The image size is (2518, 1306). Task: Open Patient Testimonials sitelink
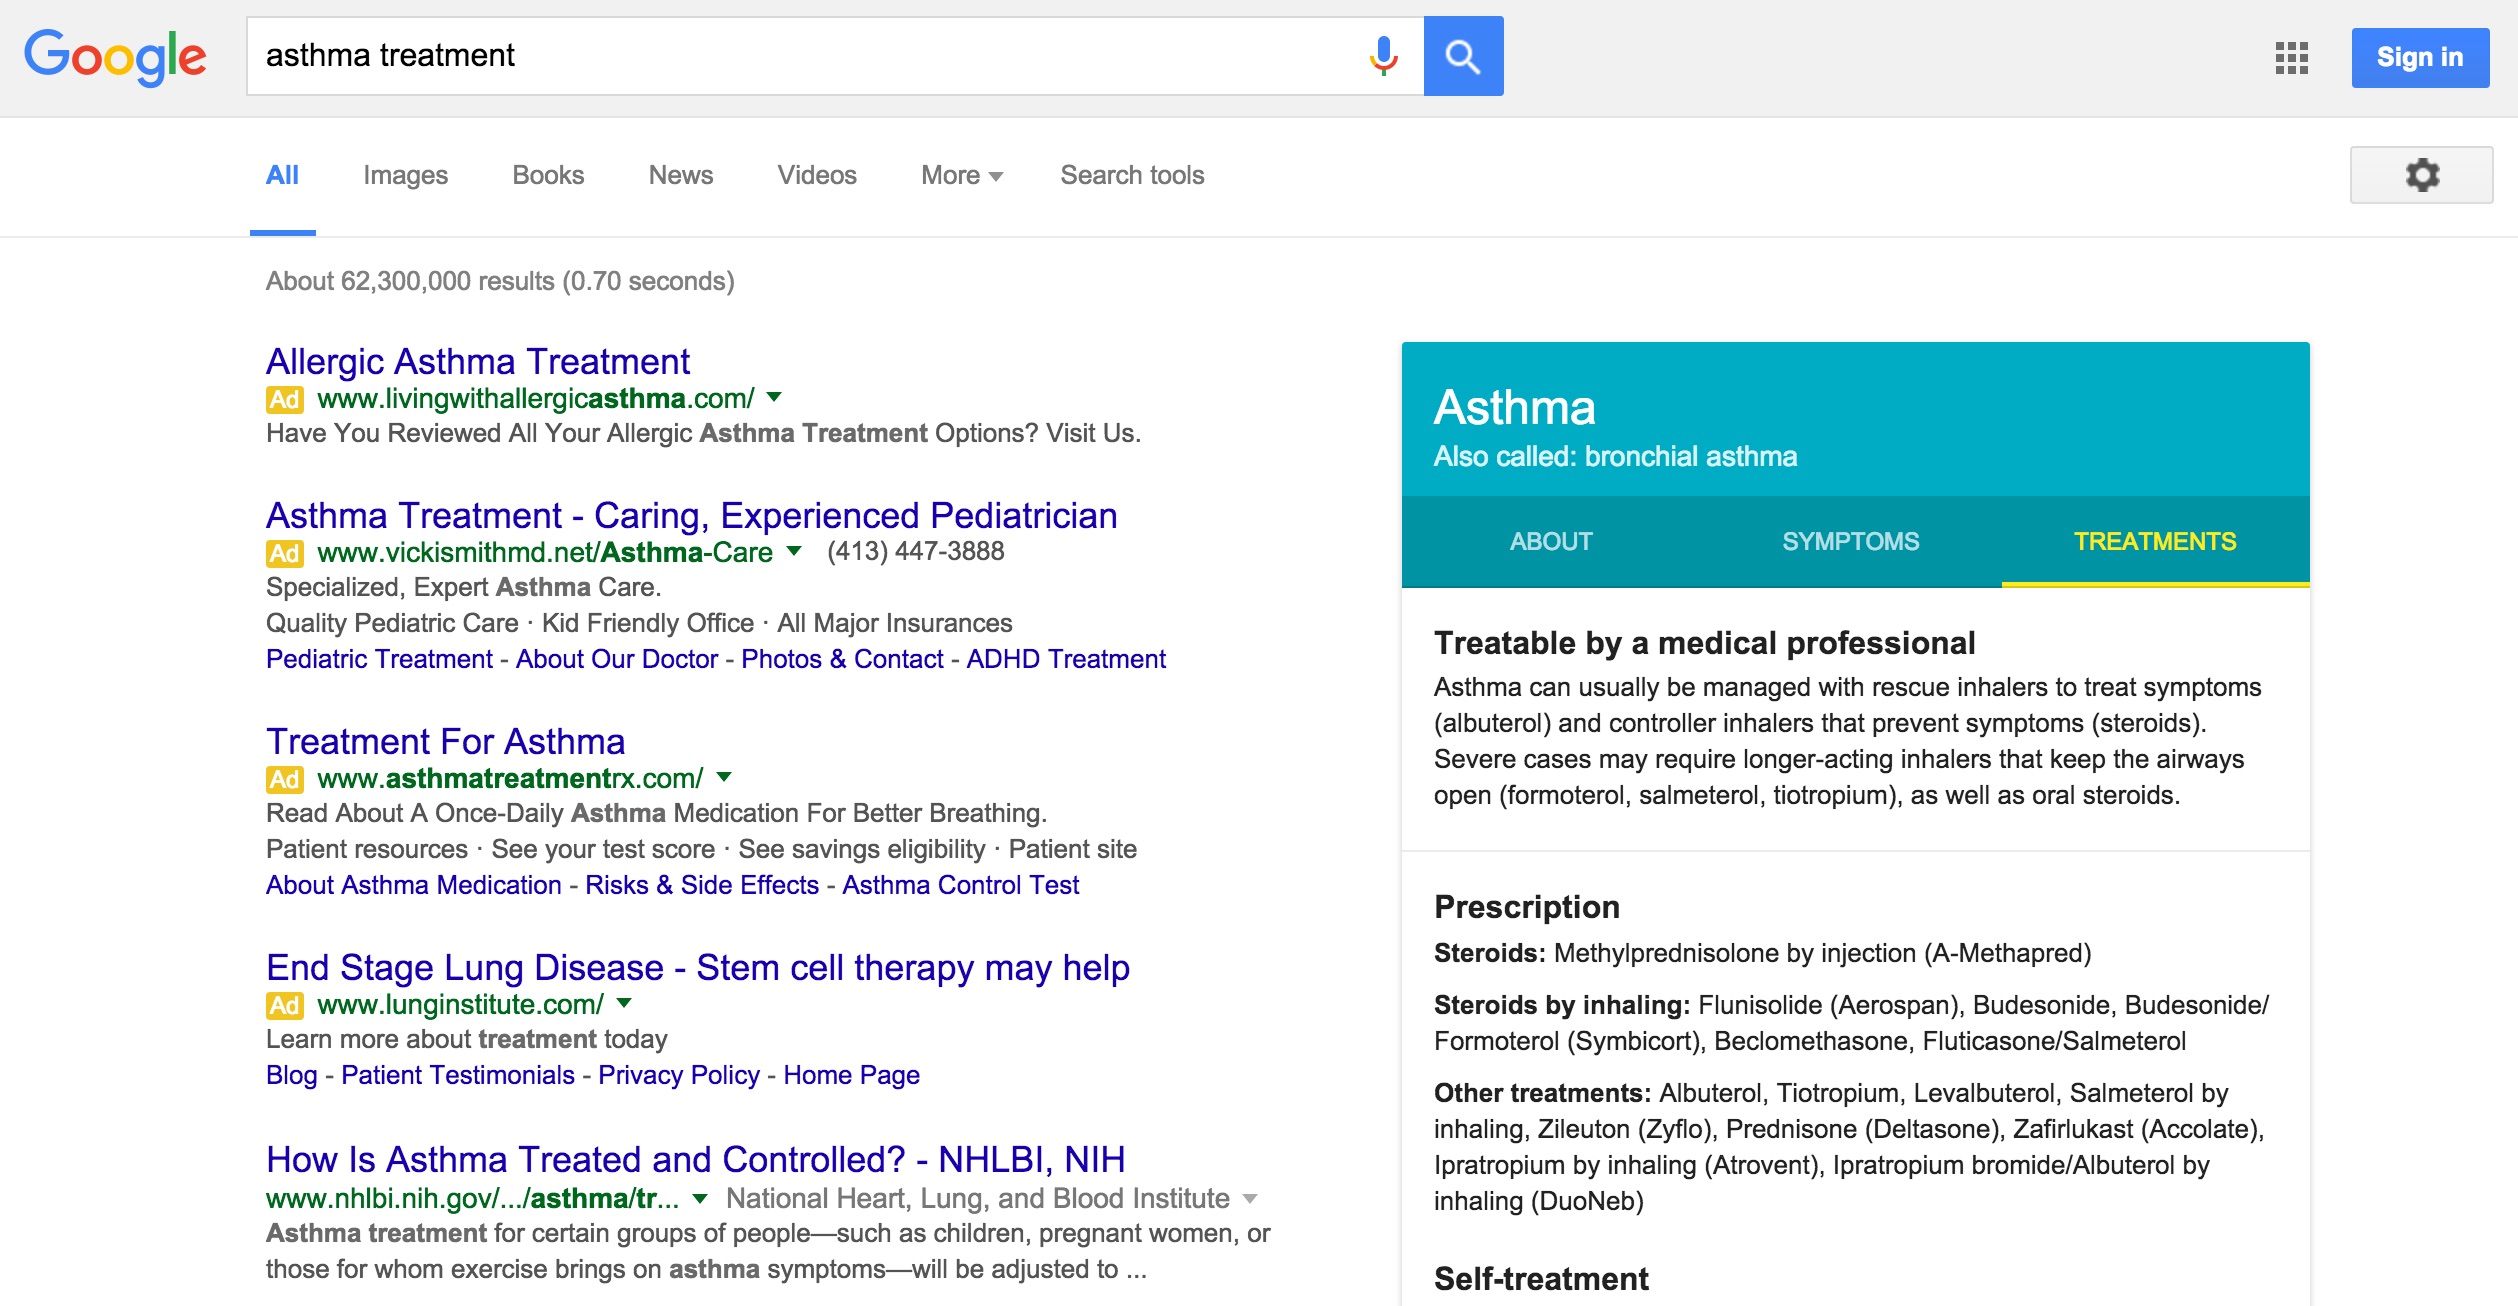[458, 1075]
